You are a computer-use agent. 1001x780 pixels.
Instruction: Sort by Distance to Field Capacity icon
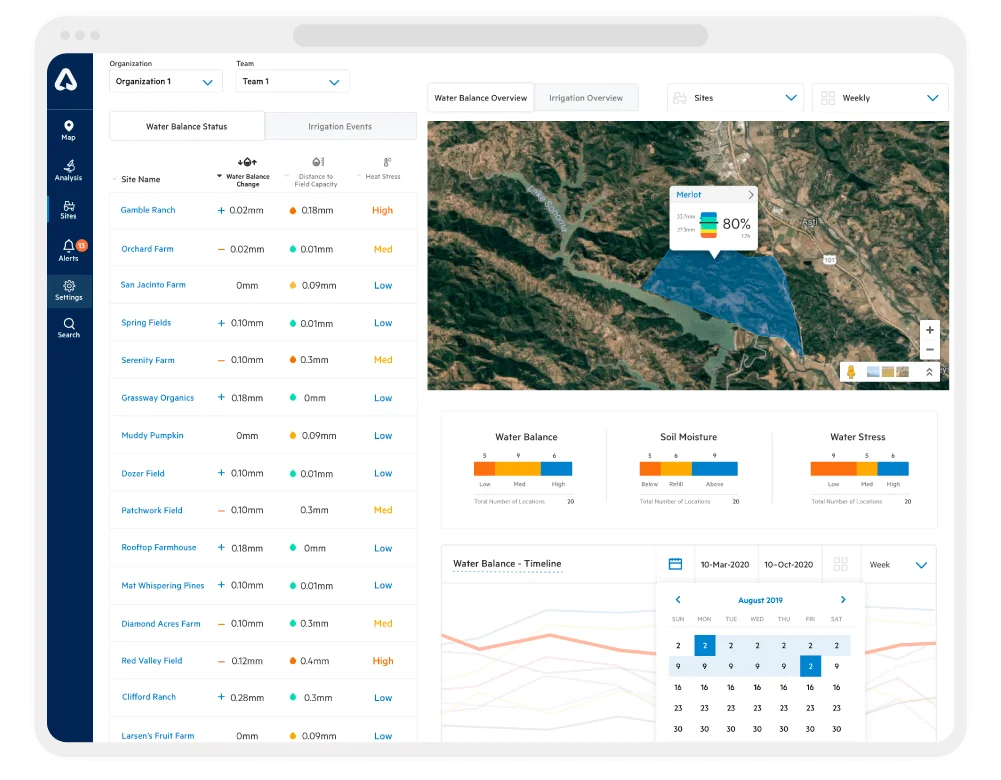[318, 162]
